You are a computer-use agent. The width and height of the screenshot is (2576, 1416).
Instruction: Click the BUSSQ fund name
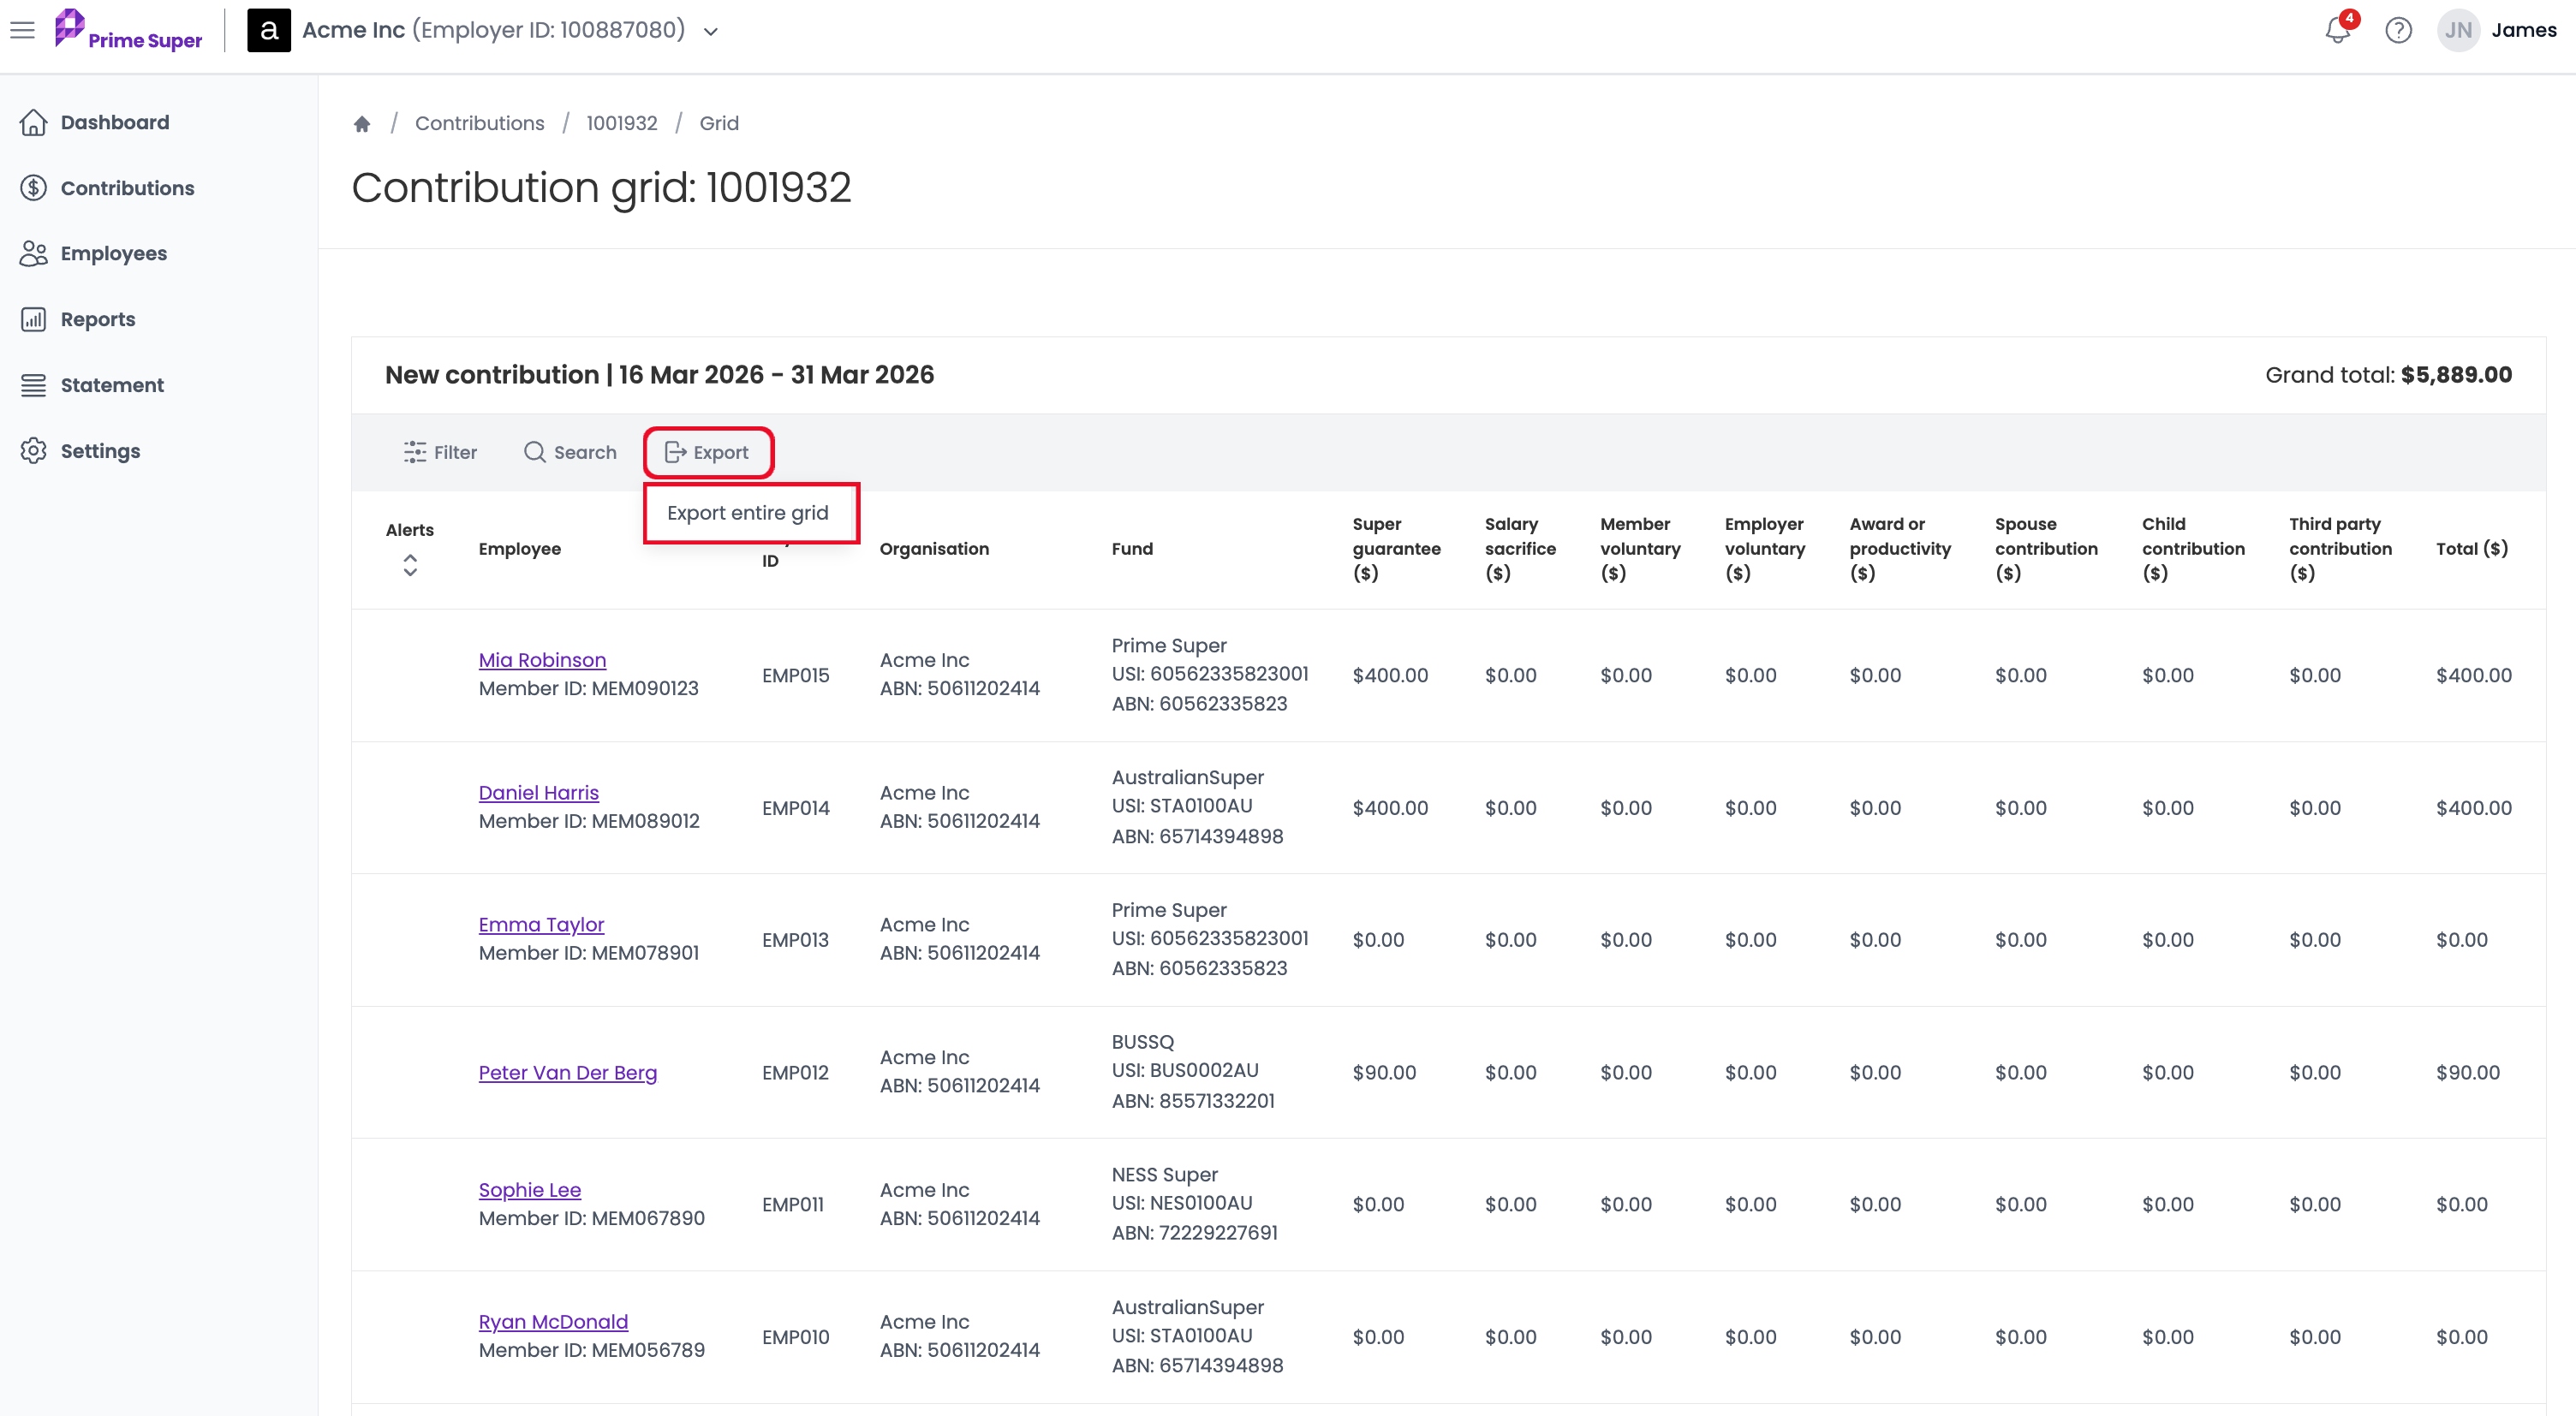click(x=1143, y=1042)
